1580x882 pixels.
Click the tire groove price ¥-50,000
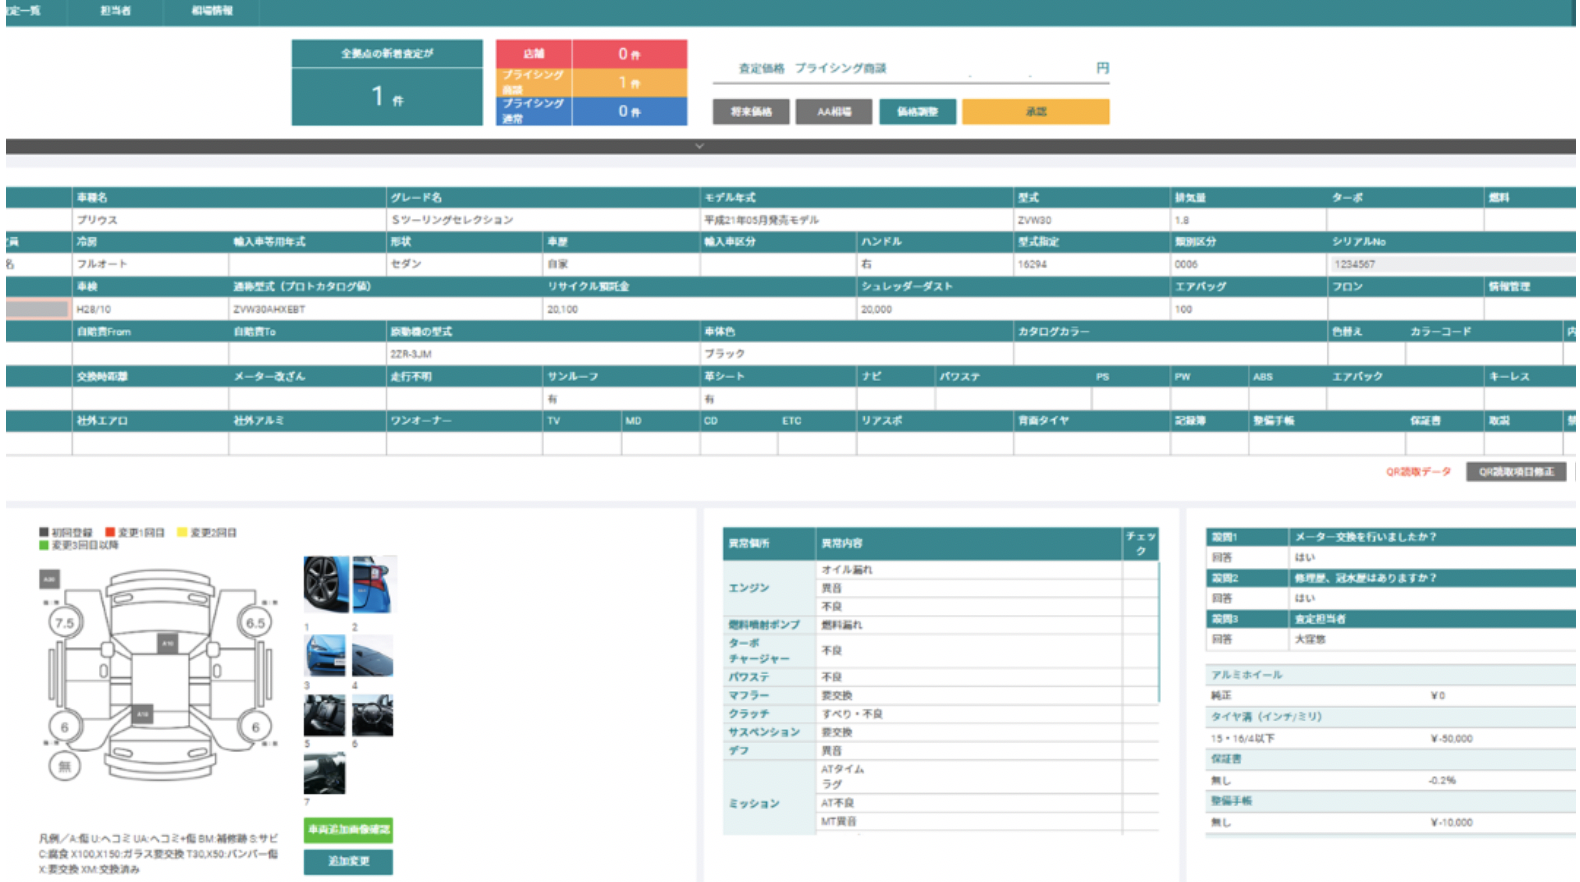1451,739
